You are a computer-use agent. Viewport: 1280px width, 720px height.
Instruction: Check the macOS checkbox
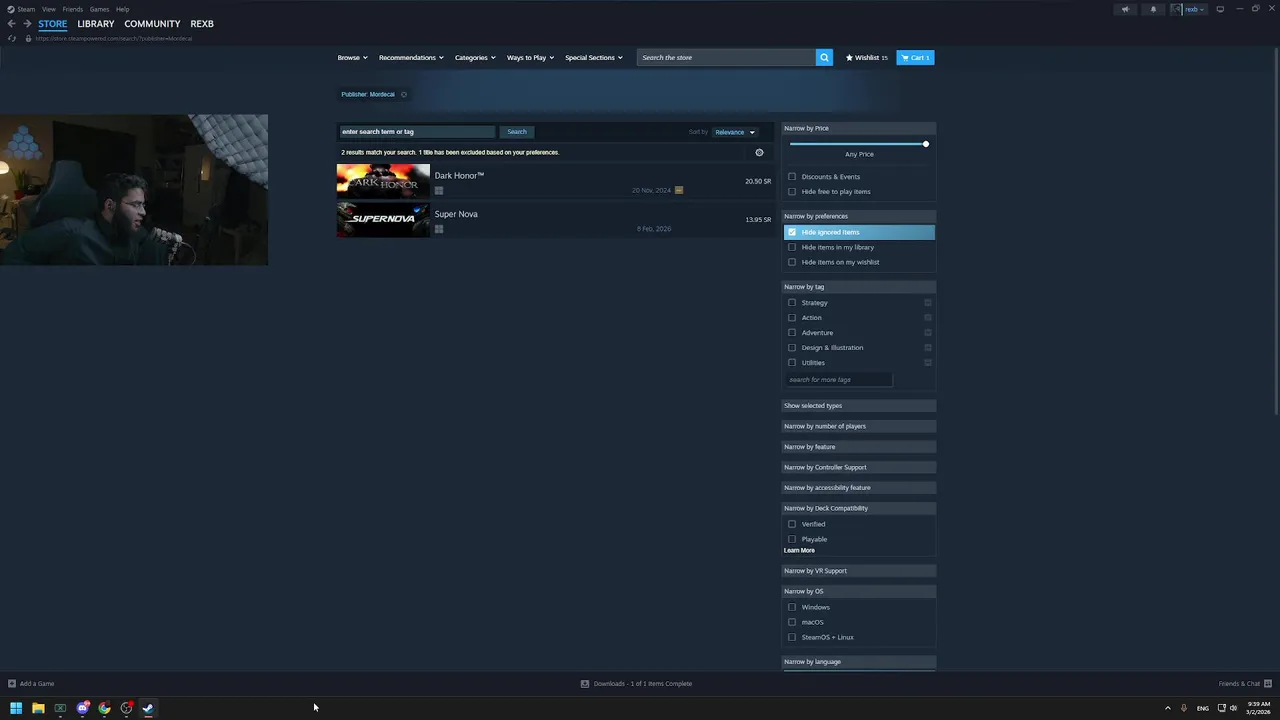click(x=792, y=622)
